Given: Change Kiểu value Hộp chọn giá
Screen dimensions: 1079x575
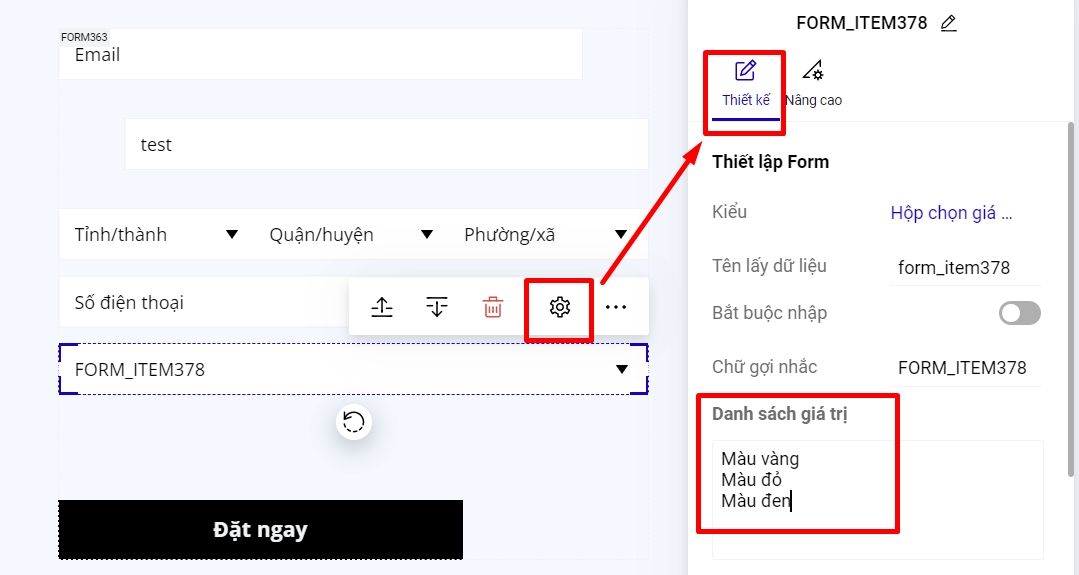Looking at the screenshot, I should pyautogui.click(x=951, y=213).
